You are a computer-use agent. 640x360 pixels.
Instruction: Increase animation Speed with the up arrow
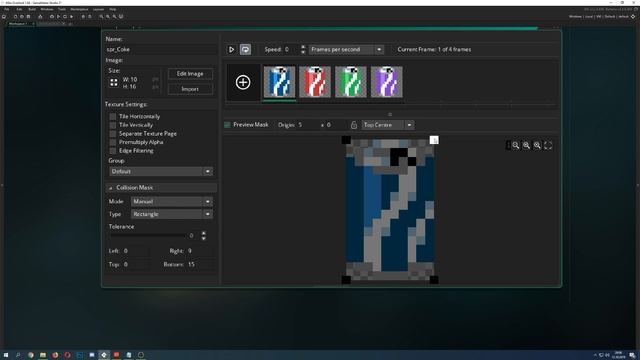click(x=303, y=47)
